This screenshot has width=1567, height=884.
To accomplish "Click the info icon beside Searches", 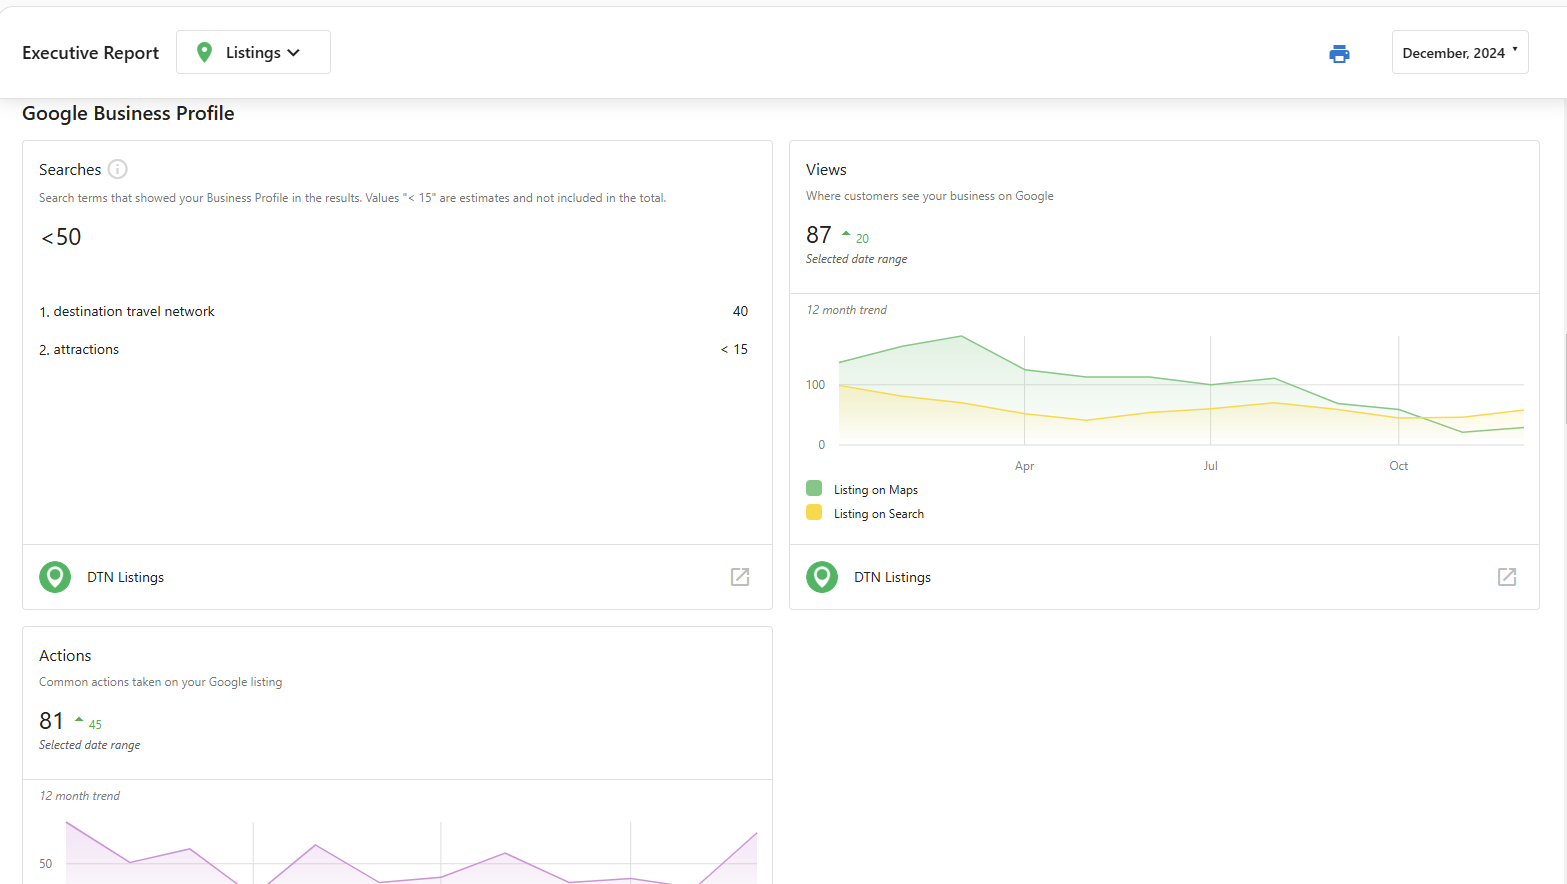I will tap(118, 169).
